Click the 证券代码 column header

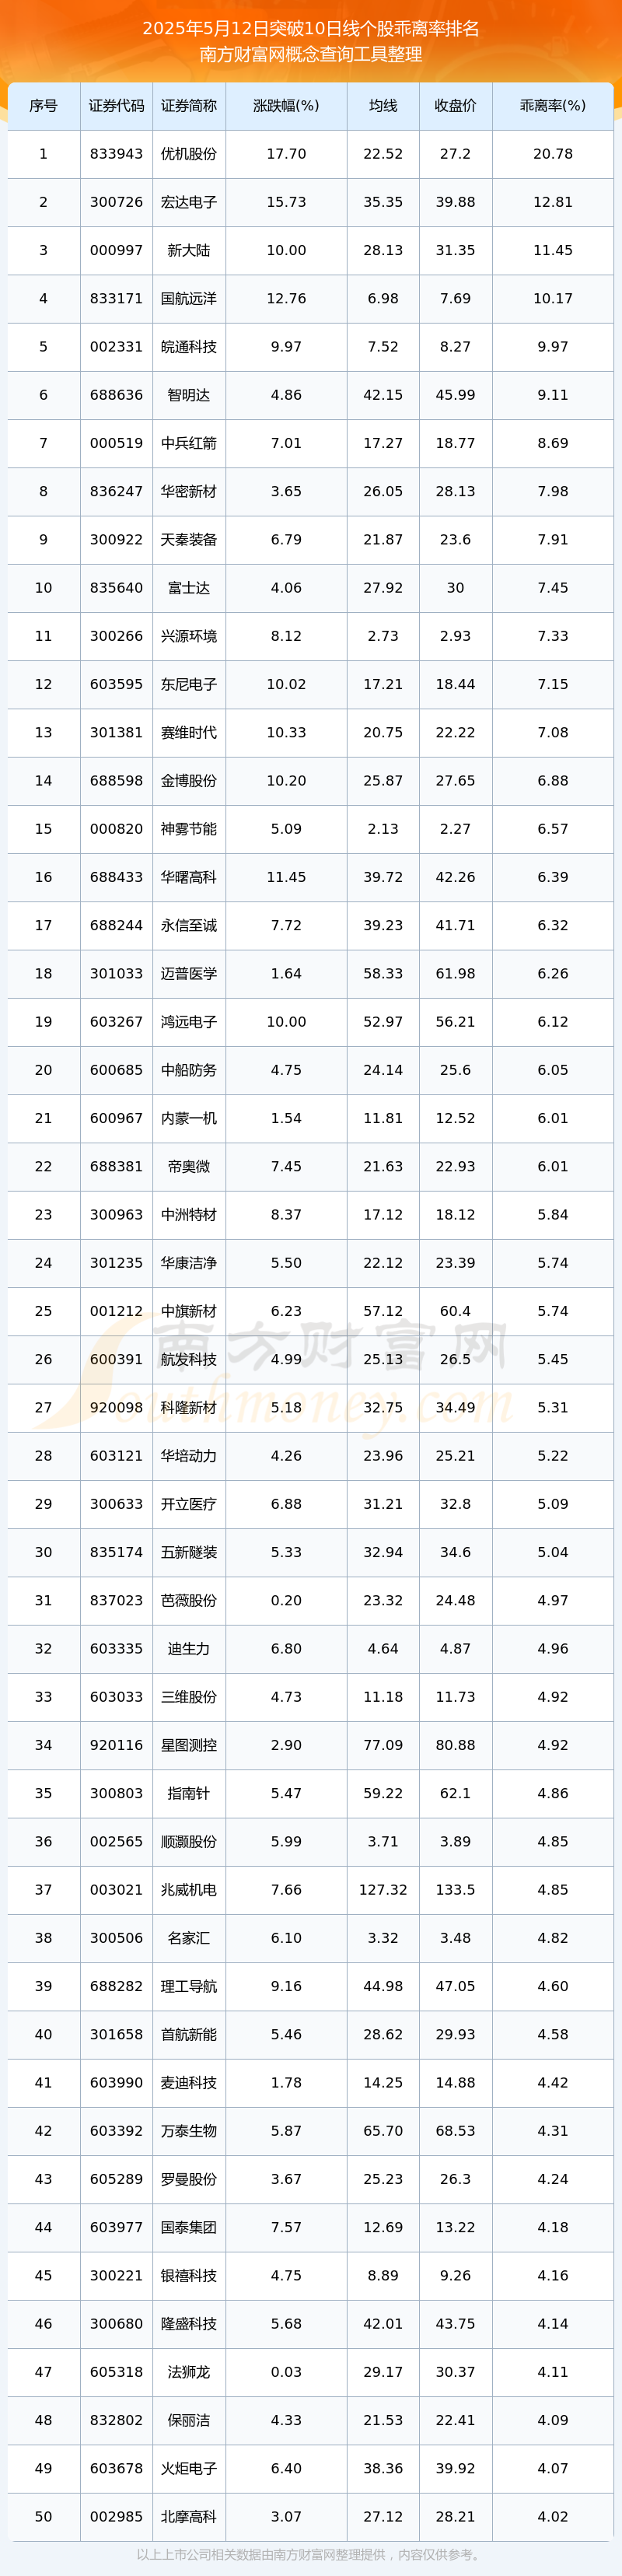pos(116,106)
